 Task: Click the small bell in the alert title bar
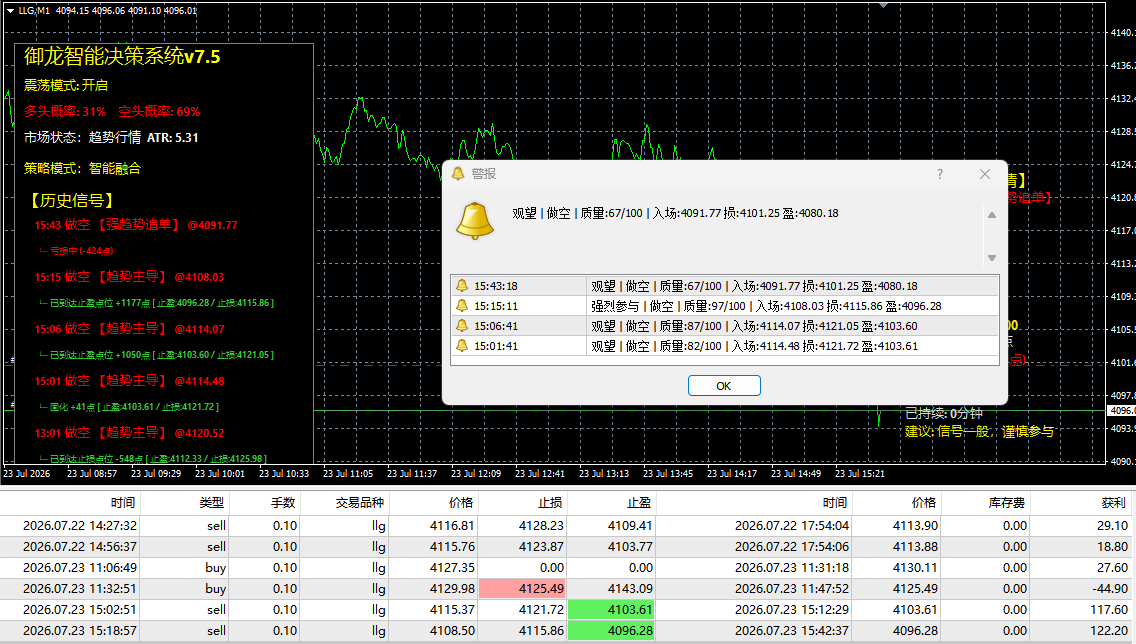[x=458, y=173]
